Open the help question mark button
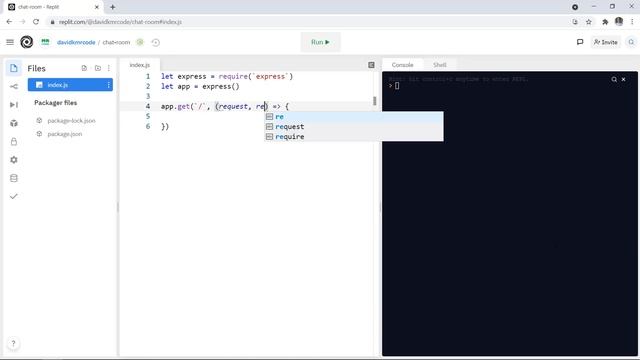Viewport: 640px width, 360px height. coord(13,343)
